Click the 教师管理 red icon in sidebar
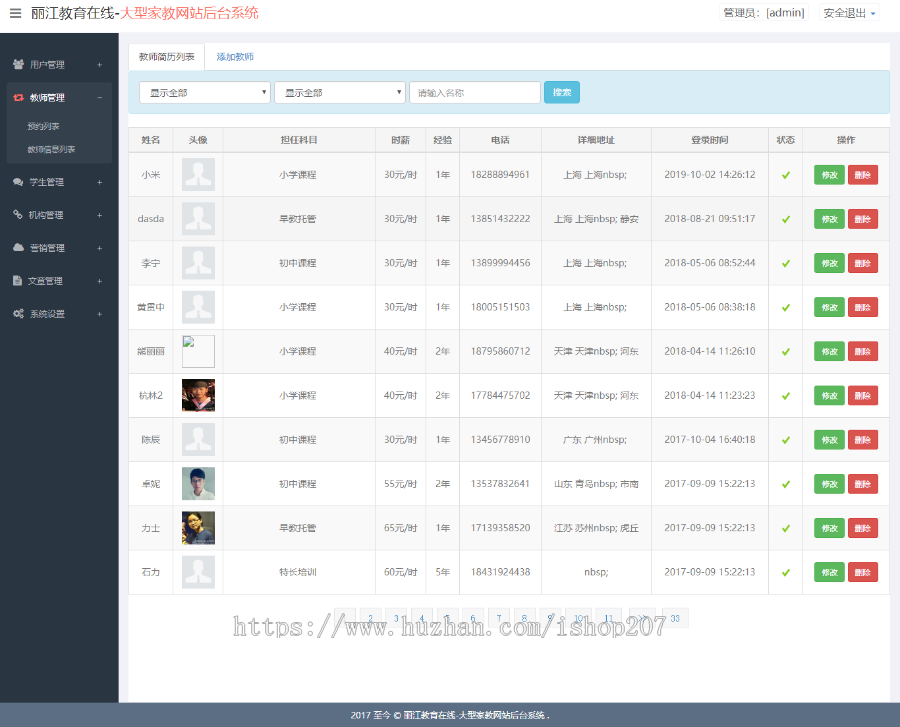Image resolution: width=900 pixels, height=727 pixels. tap(18, 98)
